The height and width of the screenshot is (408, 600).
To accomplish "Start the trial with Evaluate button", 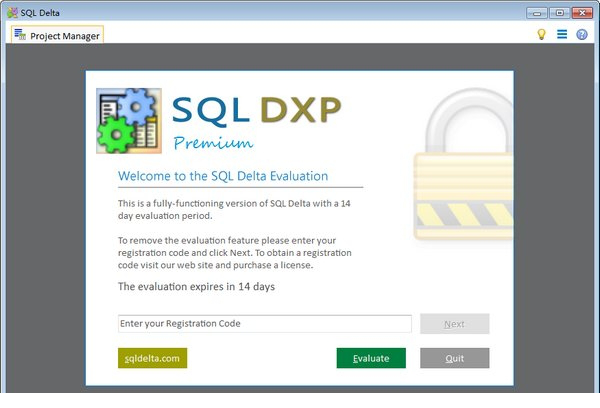I will (x=371, y=358).
